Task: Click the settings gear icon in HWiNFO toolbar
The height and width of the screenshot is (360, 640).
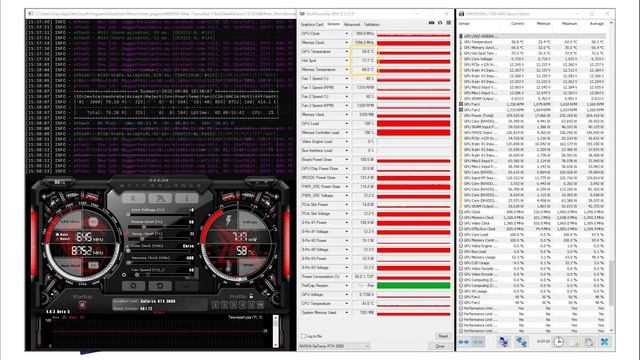Action: coord(589,342)
